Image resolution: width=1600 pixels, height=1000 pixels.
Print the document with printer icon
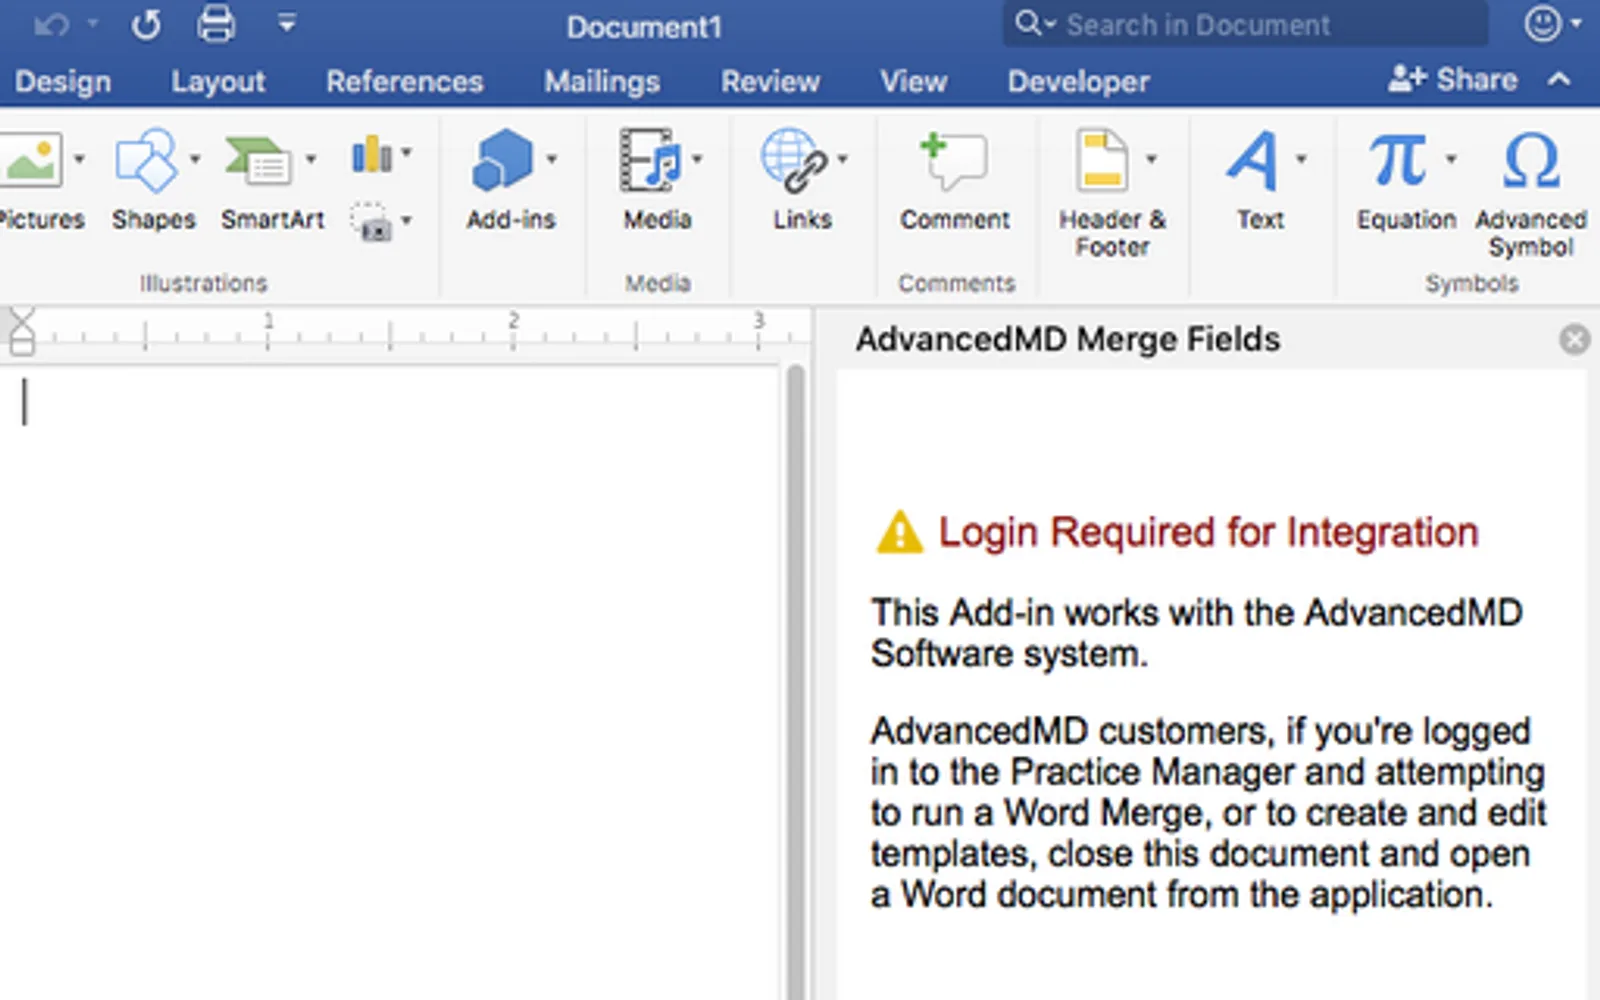click(x=216, y=23)
